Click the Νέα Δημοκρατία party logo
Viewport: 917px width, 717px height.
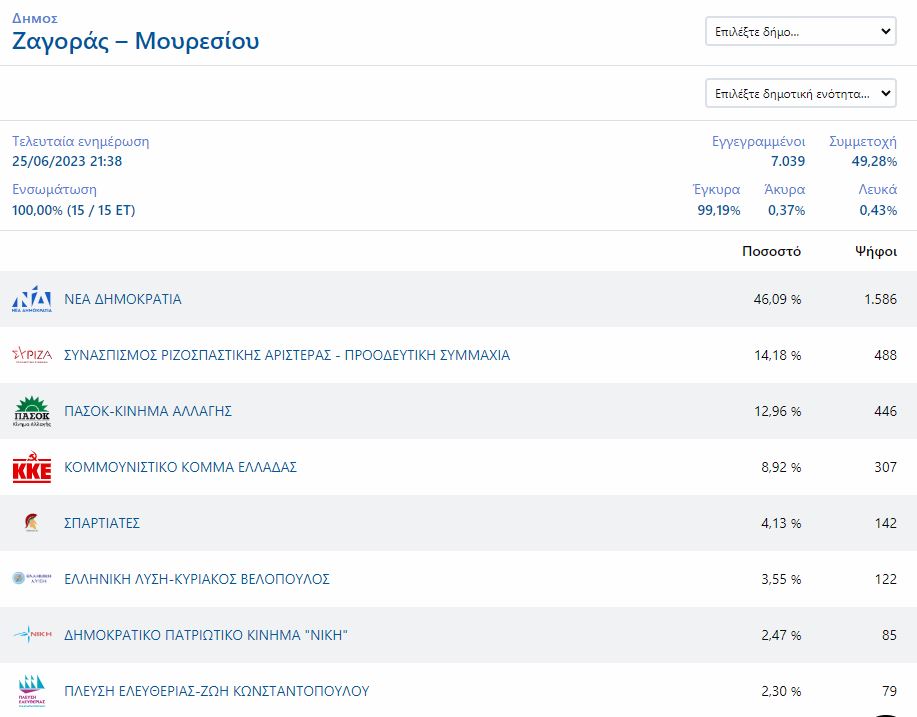coord(32,299)
